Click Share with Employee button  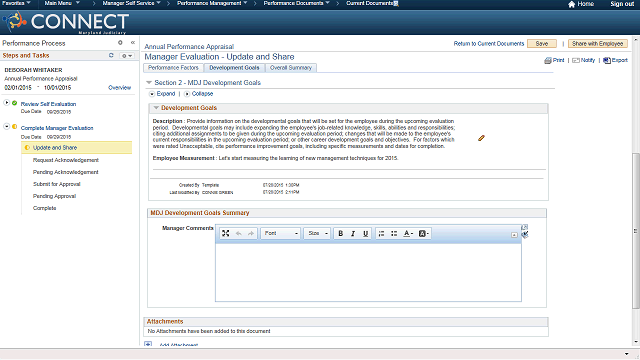[598, 44]
